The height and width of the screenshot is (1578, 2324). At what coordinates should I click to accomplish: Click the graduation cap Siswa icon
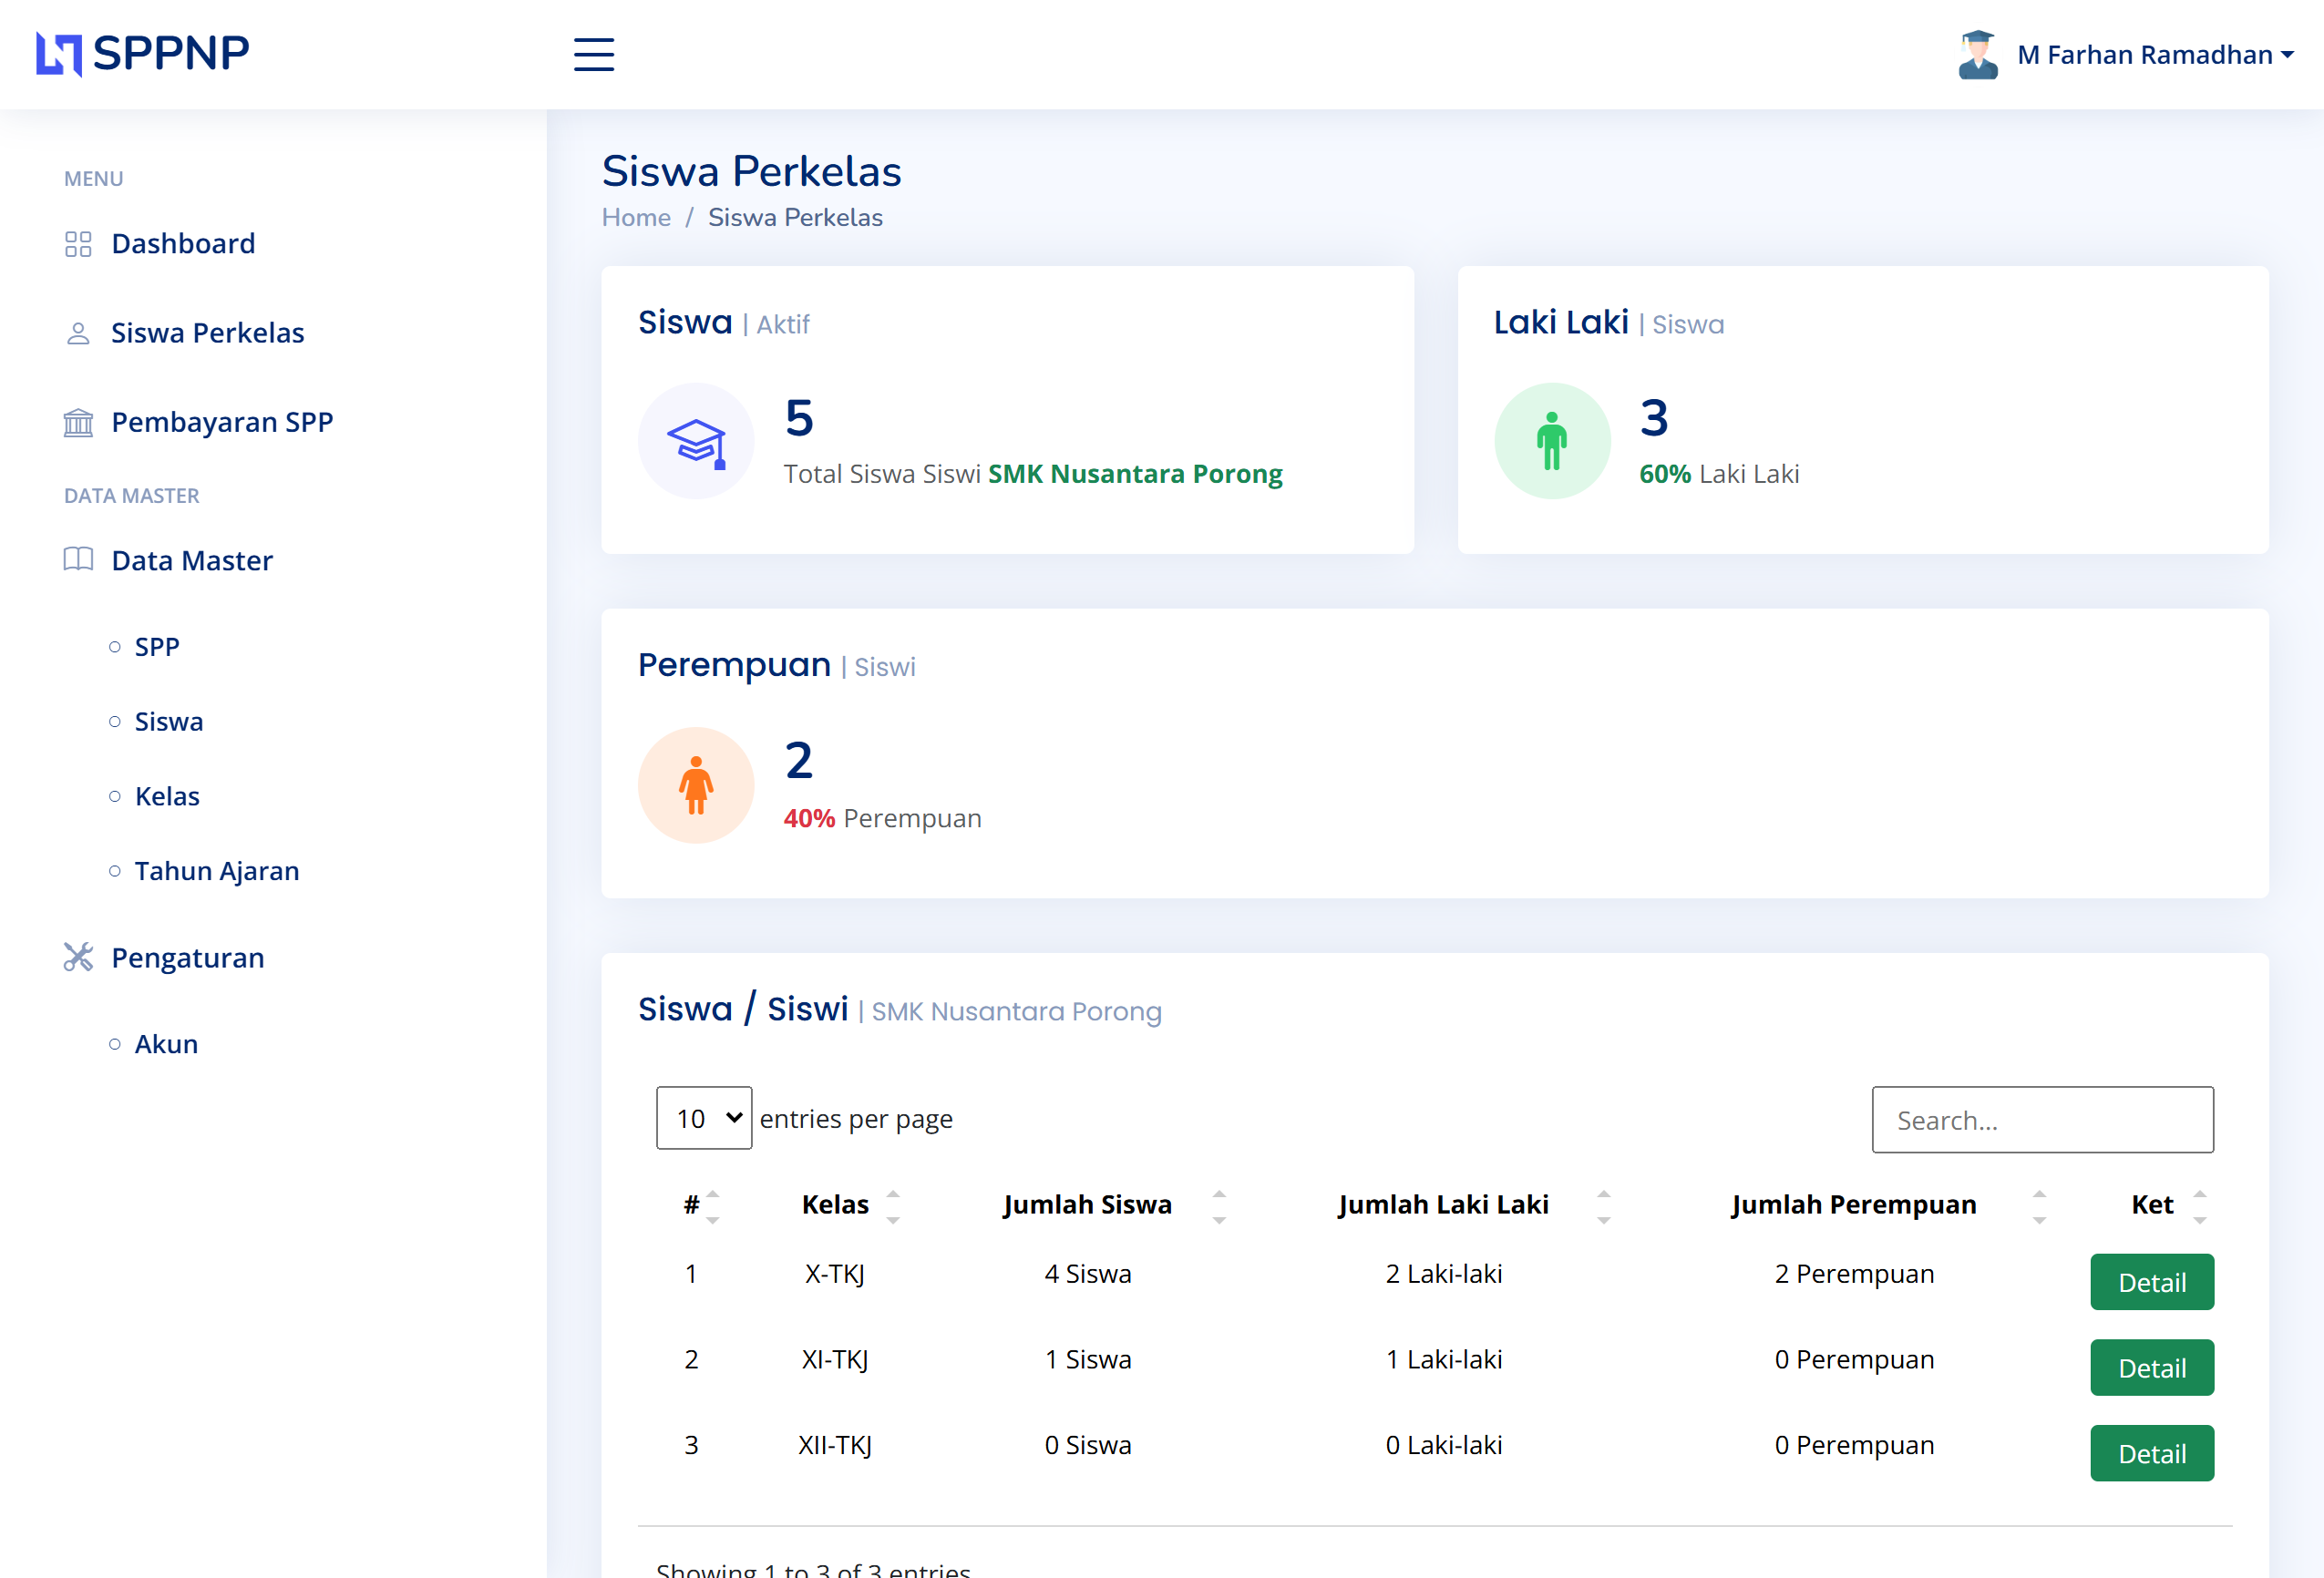tap(696, 441)
